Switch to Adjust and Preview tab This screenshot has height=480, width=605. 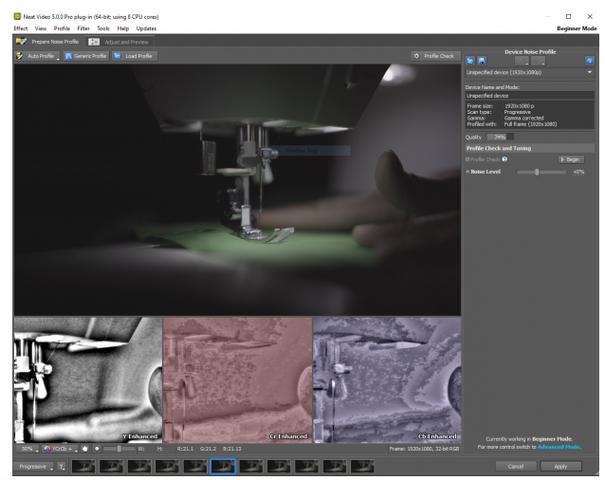tap(119, 42)
